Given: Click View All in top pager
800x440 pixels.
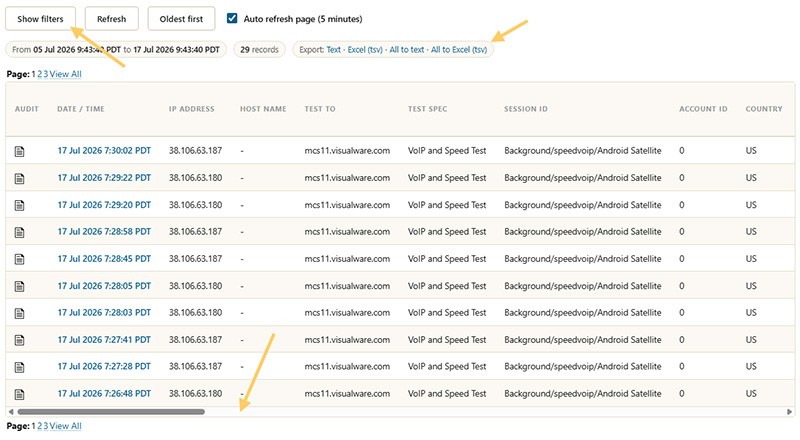Looking at the screenshot, I should (x=65, y=74).
